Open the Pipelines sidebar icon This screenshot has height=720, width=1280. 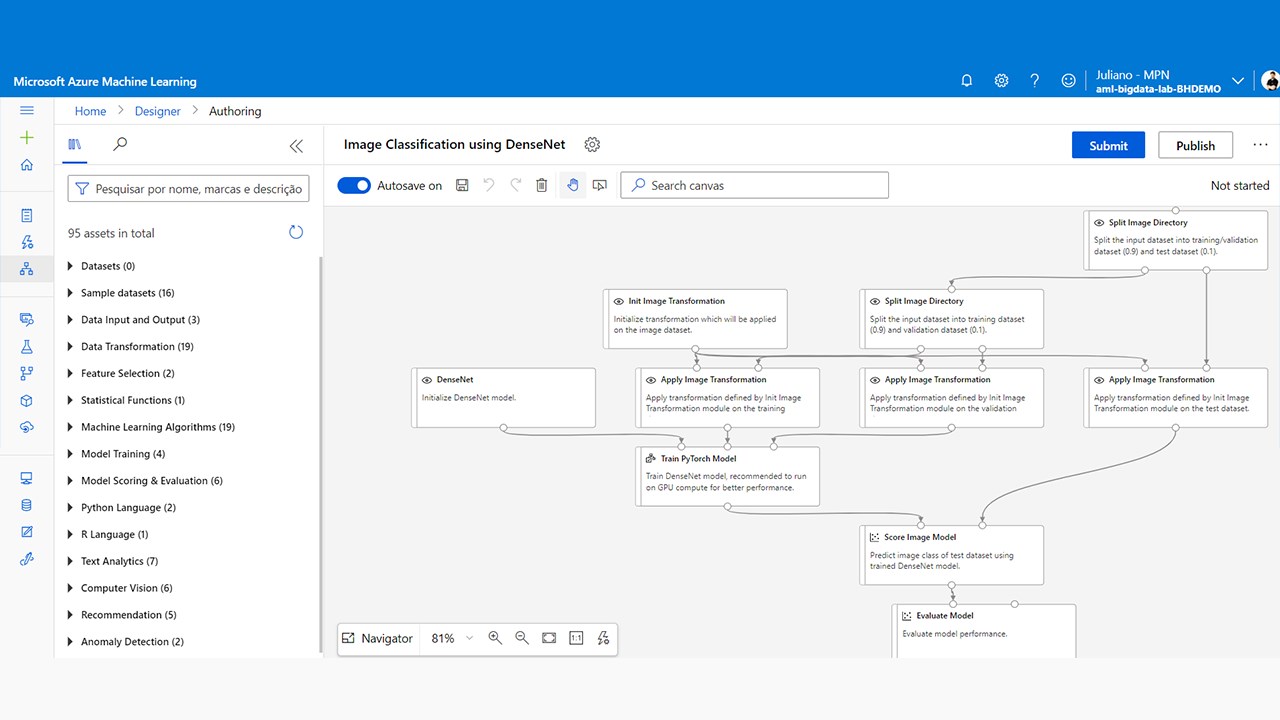(x=27, y=374)
